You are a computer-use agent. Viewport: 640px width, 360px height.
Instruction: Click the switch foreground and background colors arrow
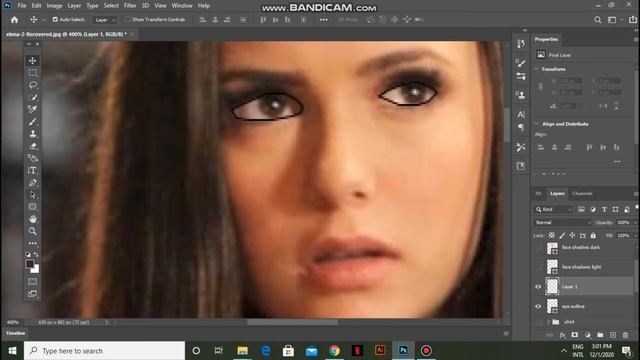pos(36,255)
